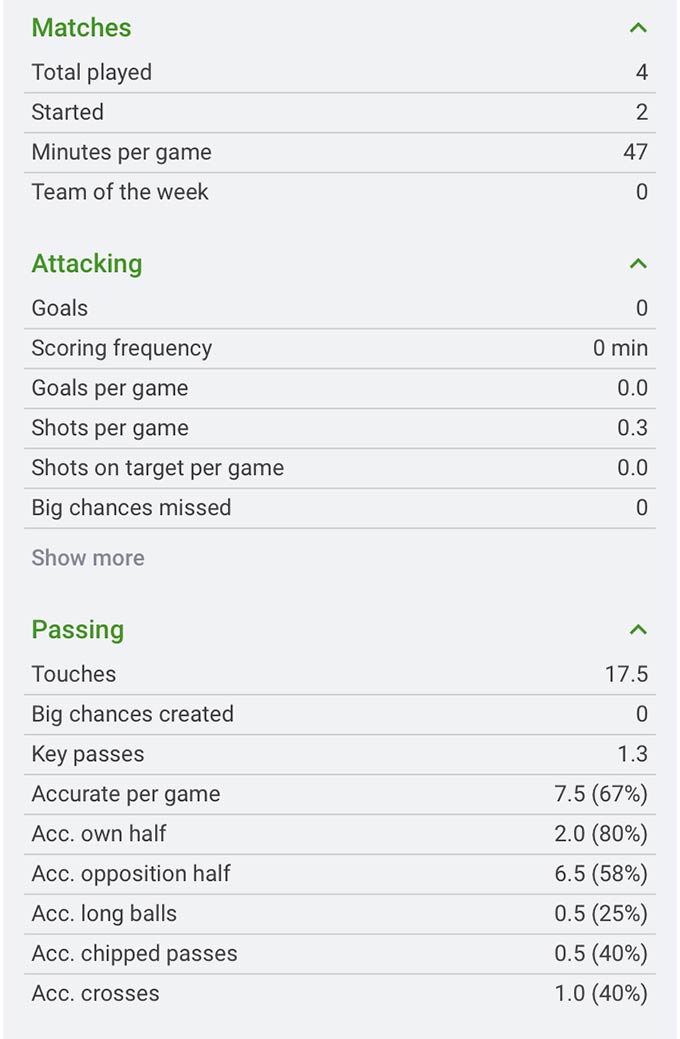Viewport: 680px width, 1039px height.
Task: Click the Big chances missed row
Action: pos(340,508)
